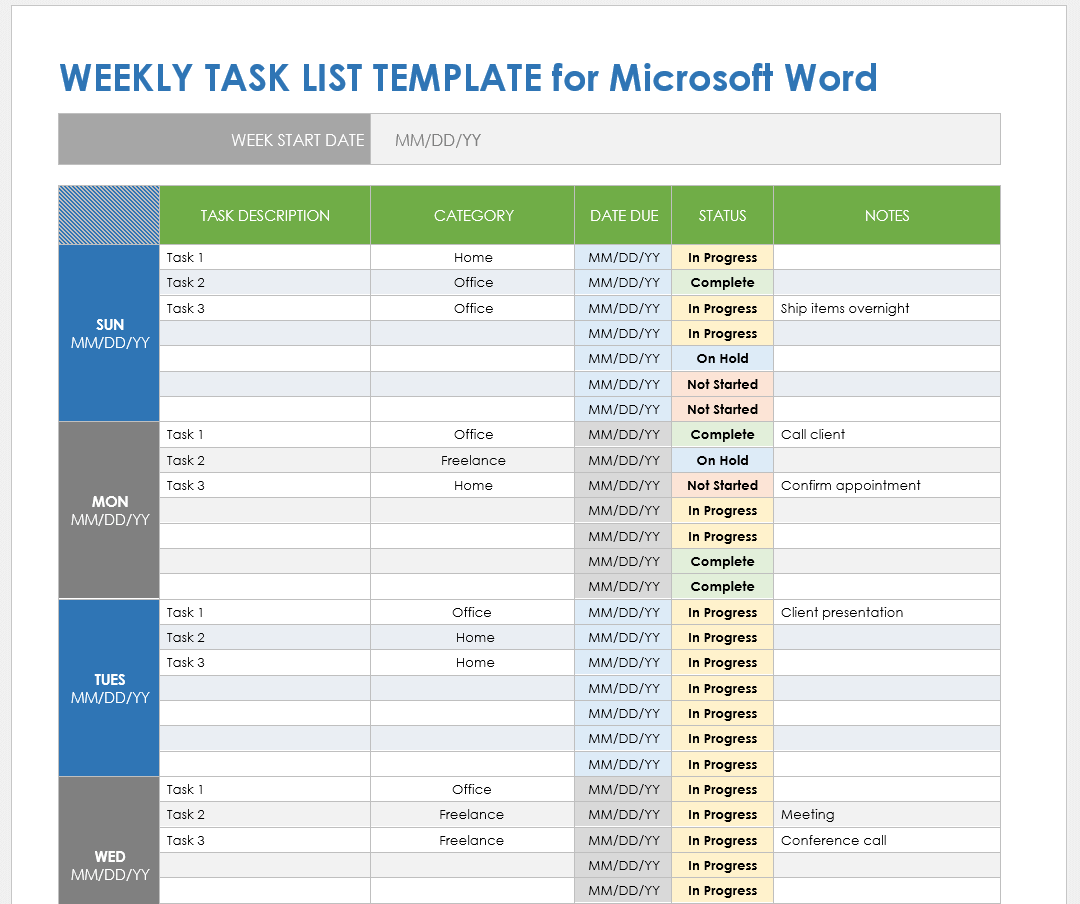Click Task 1 description cell under Sunday

[x=185, y=257]
